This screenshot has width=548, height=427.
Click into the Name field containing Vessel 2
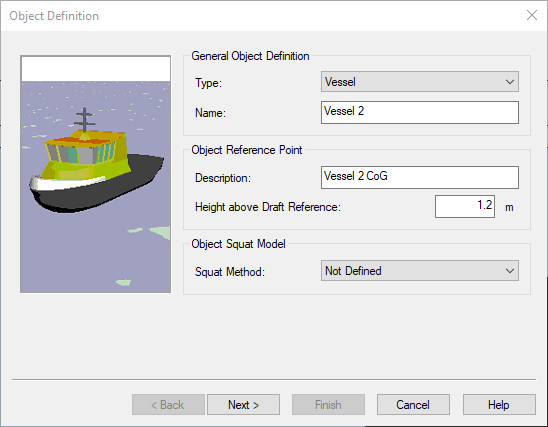(420, 113)
